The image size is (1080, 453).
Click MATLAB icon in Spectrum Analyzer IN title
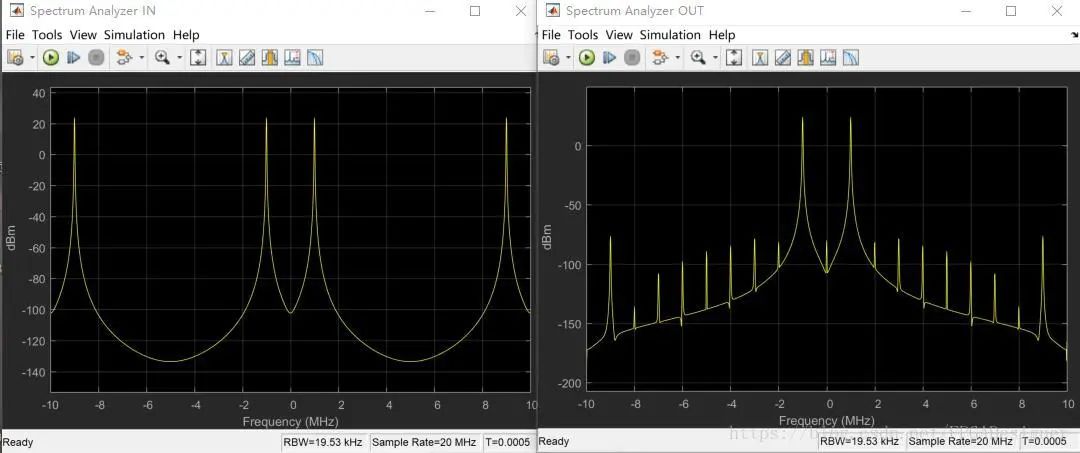coord(15,11)
